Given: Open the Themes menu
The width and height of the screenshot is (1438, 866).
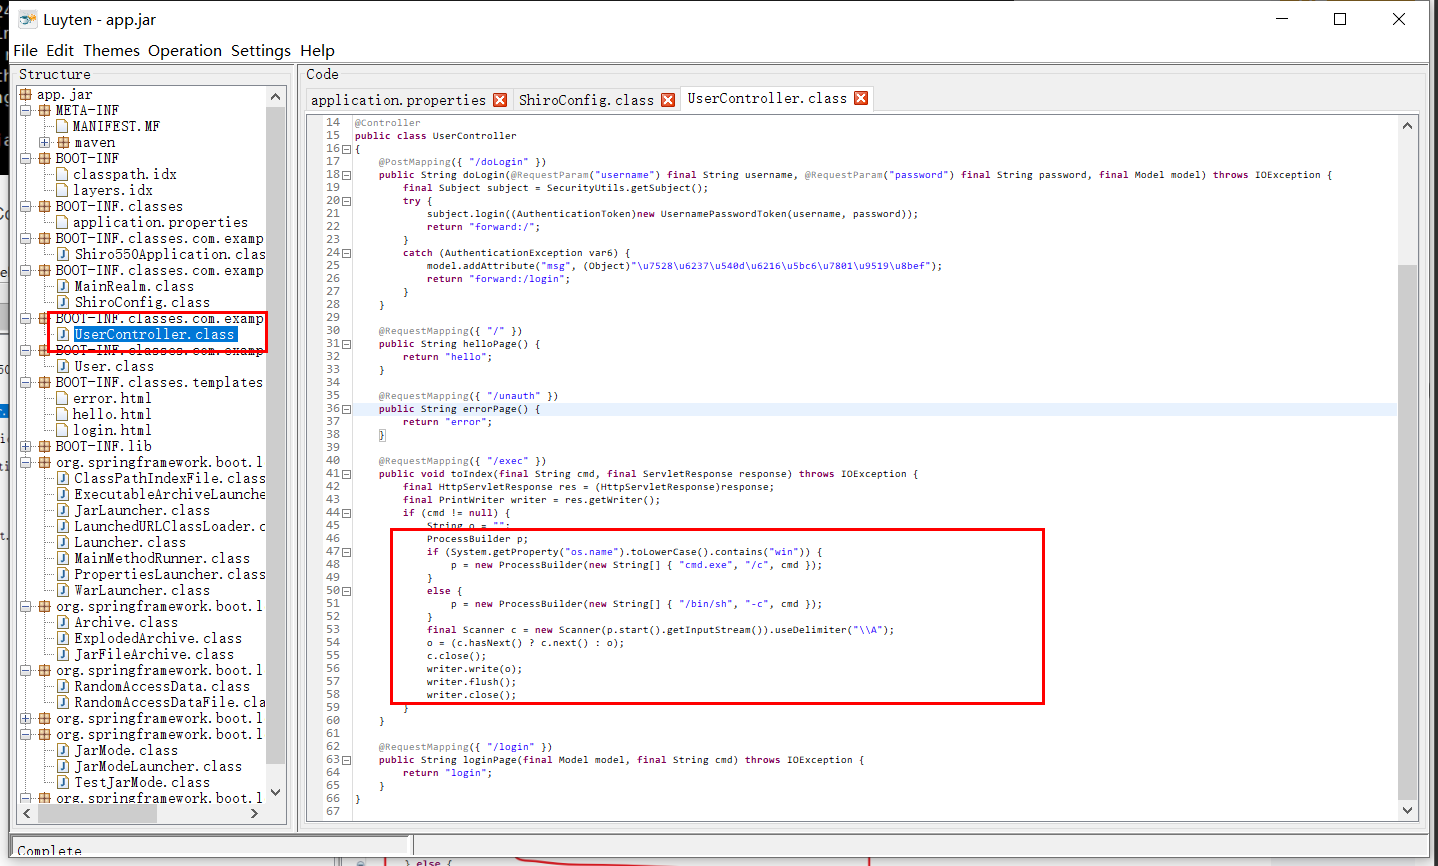Looking at the screenshot, I should 111,50.
